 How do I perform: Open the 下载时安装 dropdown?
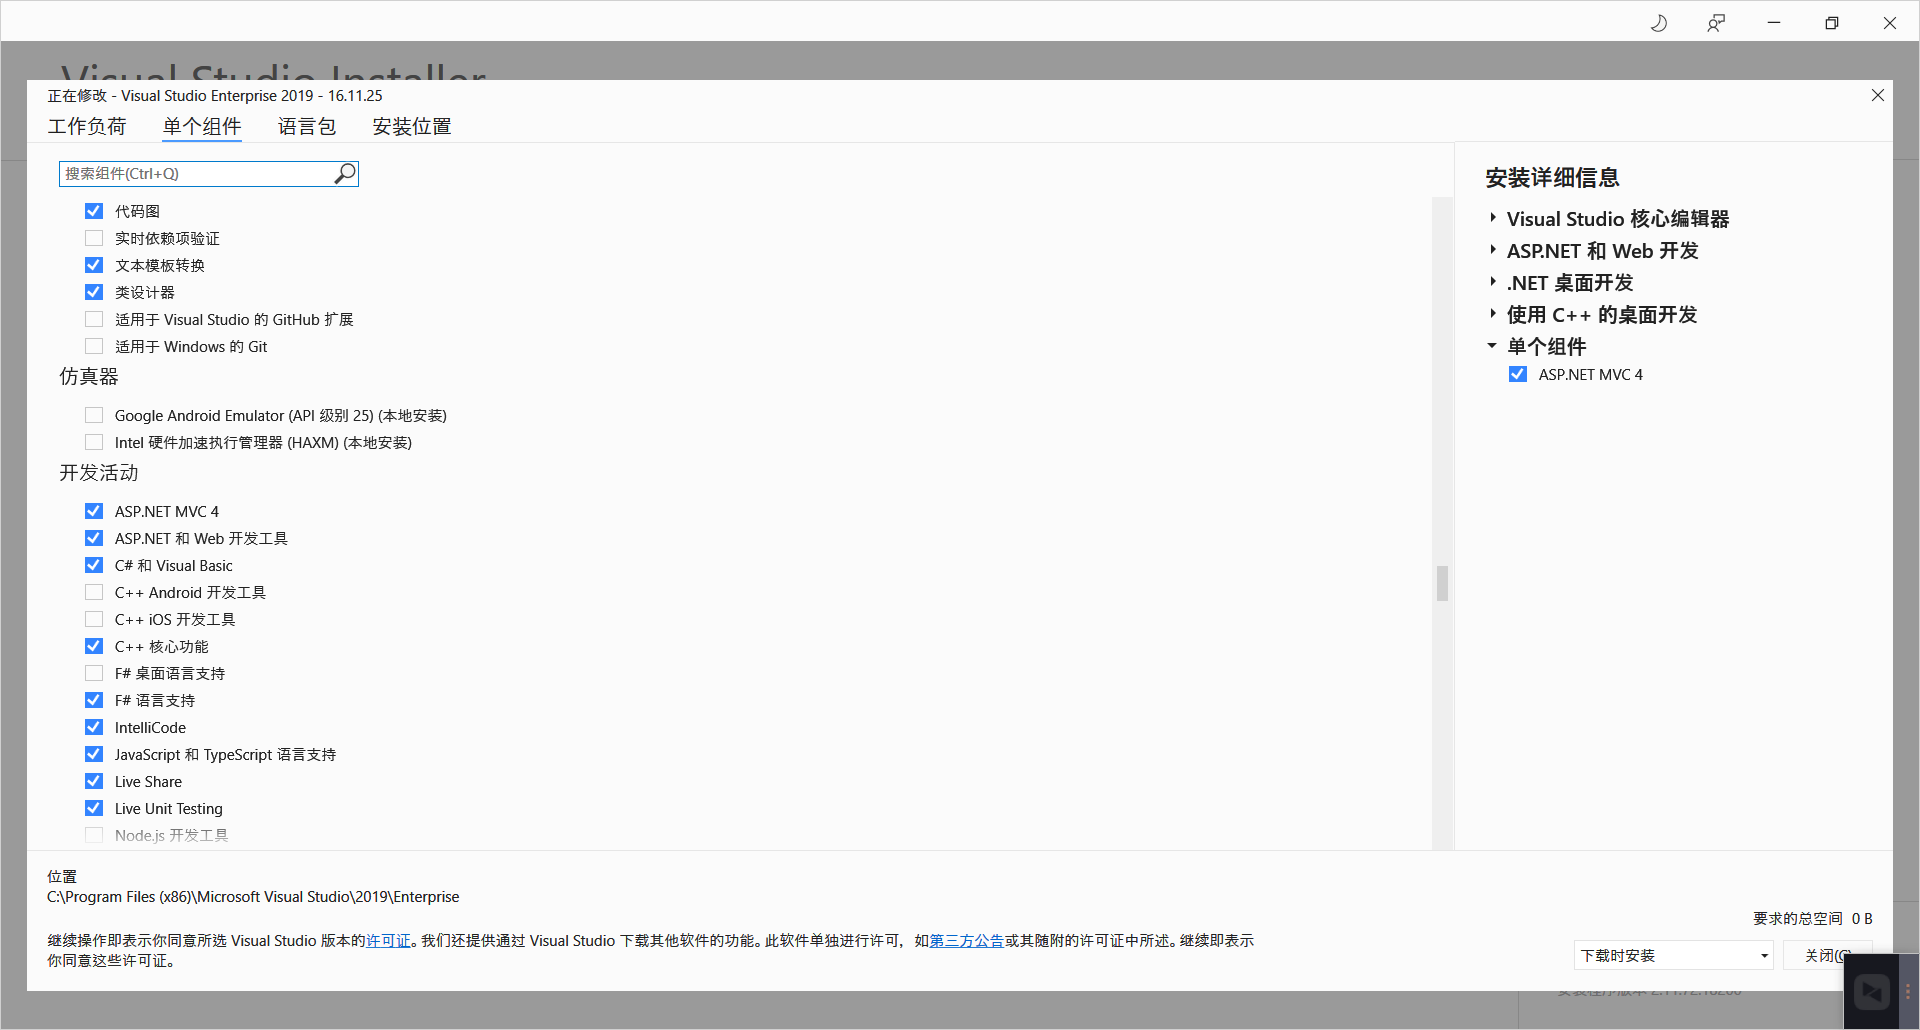pyautogui.click(x=1673, y=955)
